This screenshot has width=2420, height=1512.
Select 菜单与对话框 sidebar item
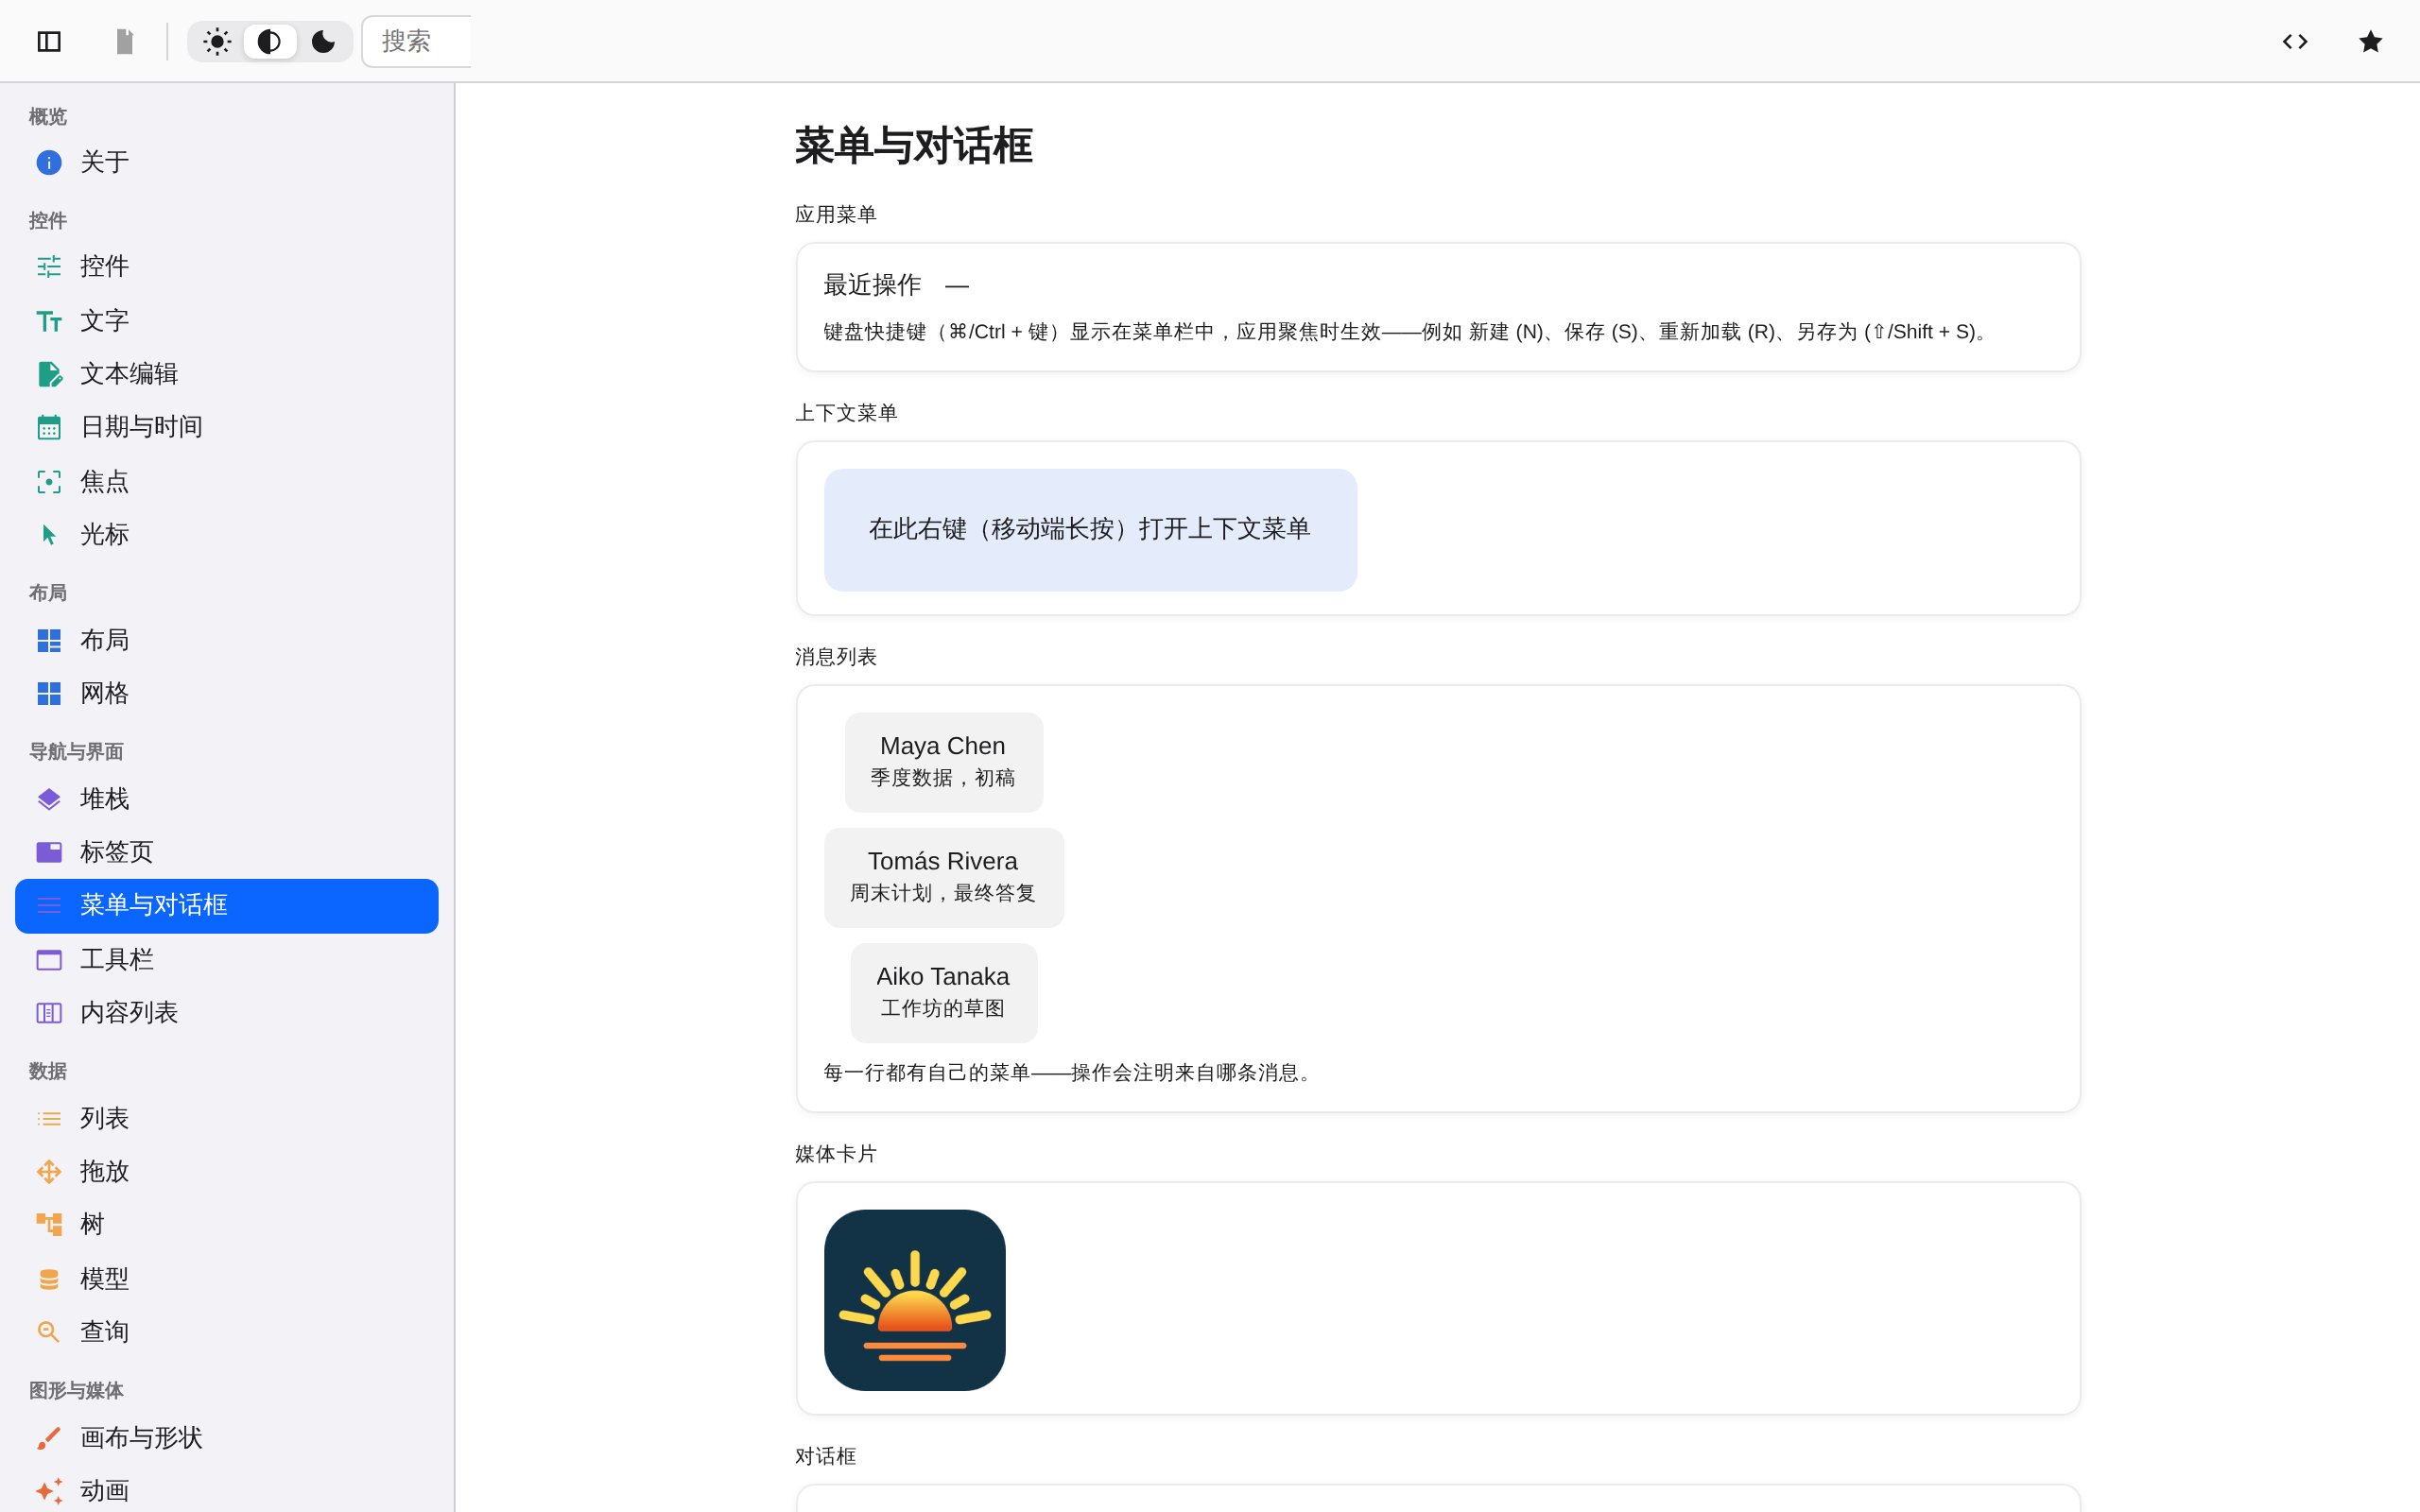pyautogui.click(x=227, y=906)
